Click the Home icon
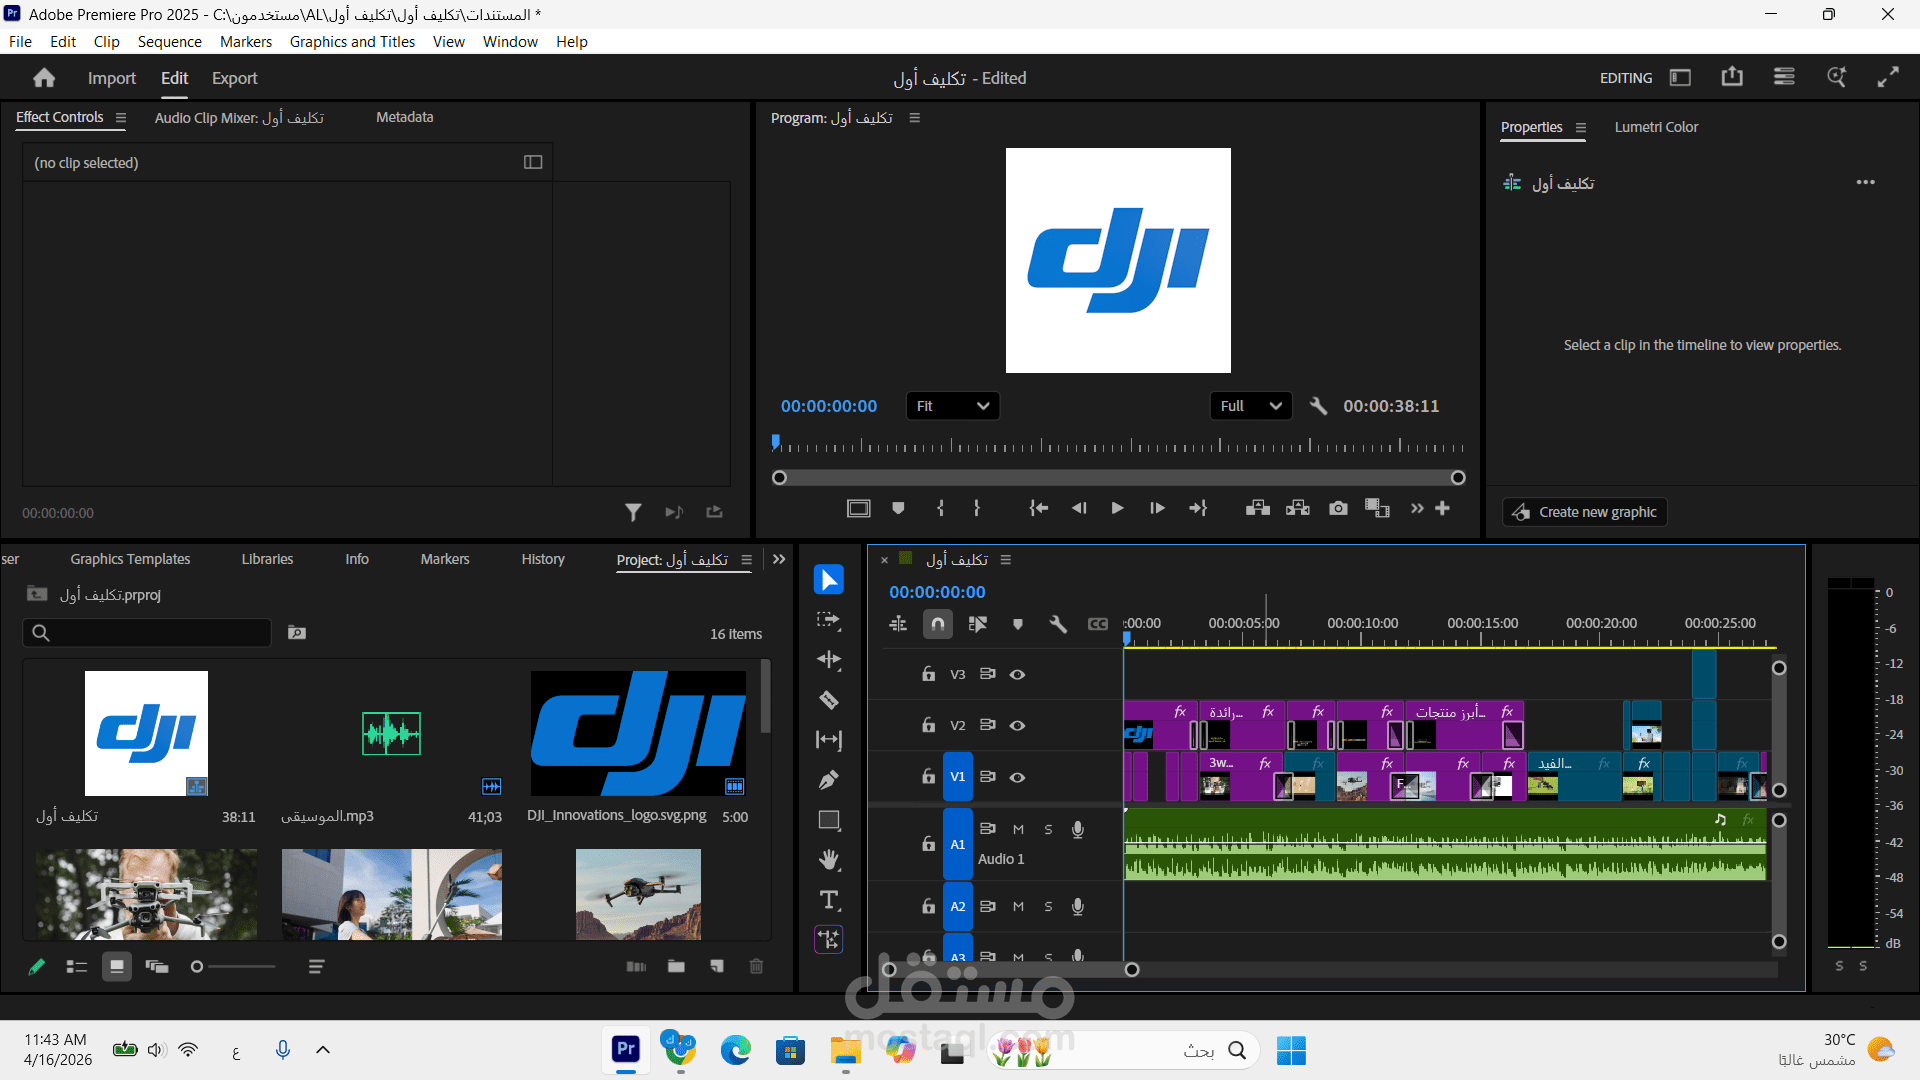 tap(44, 78)
